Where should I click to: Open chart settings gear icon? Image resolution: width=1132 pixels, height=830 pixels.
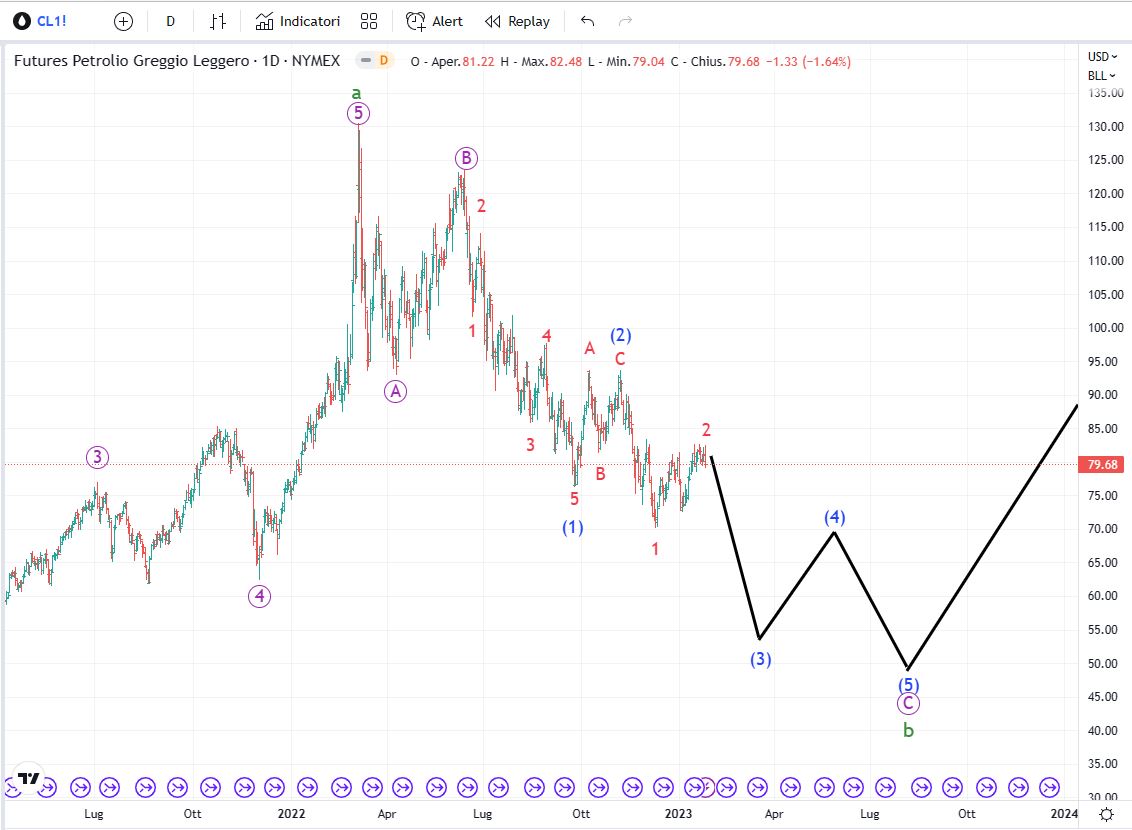click(x=1106, y=814)
